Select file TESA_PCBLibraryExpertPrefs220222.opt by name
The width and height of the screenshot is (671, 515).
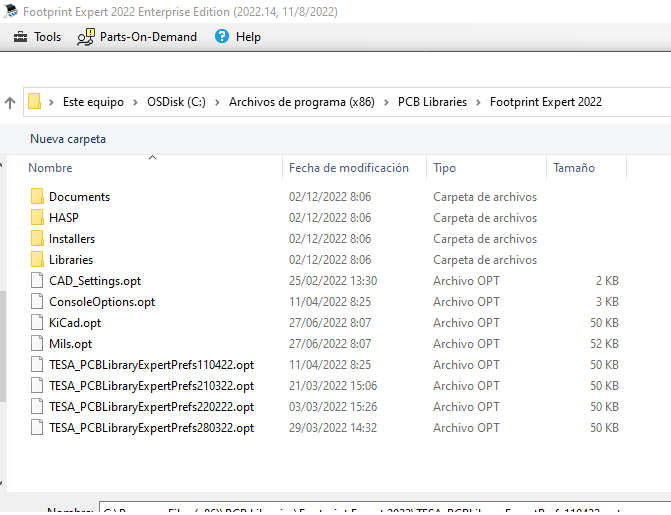(151, 407)
